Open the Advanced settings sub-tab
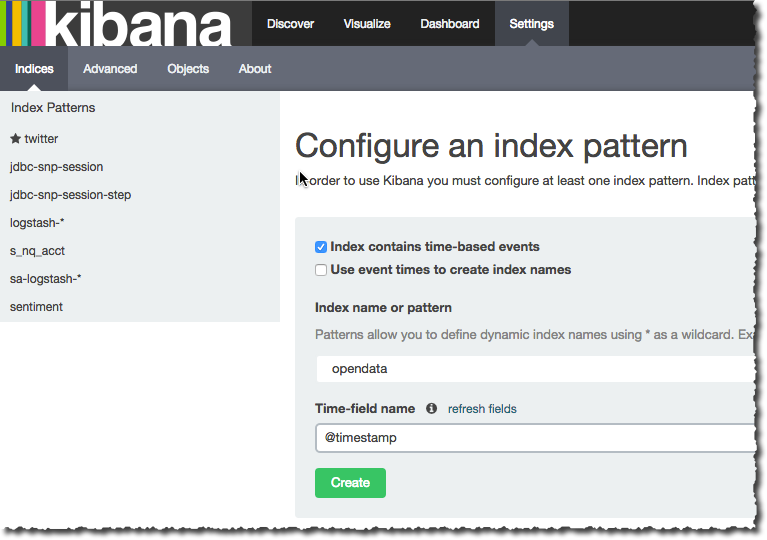 click(110, 69)
